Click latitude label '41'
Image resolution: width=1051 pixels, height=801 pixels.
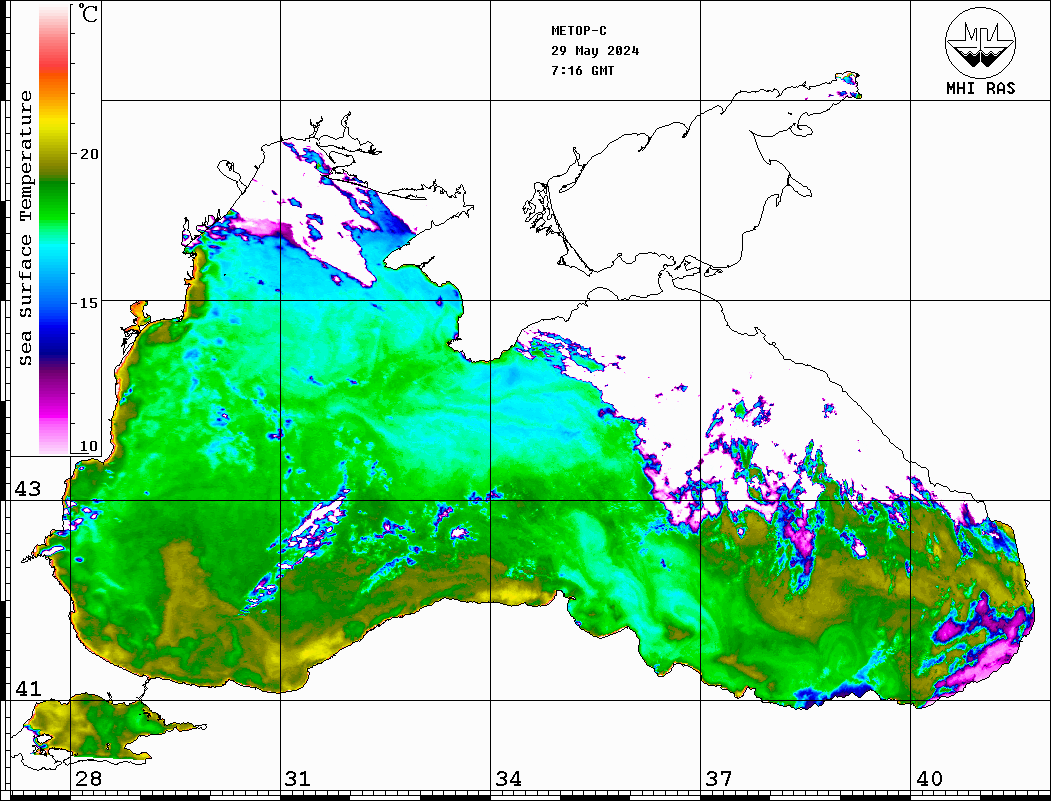pos(28,689)
